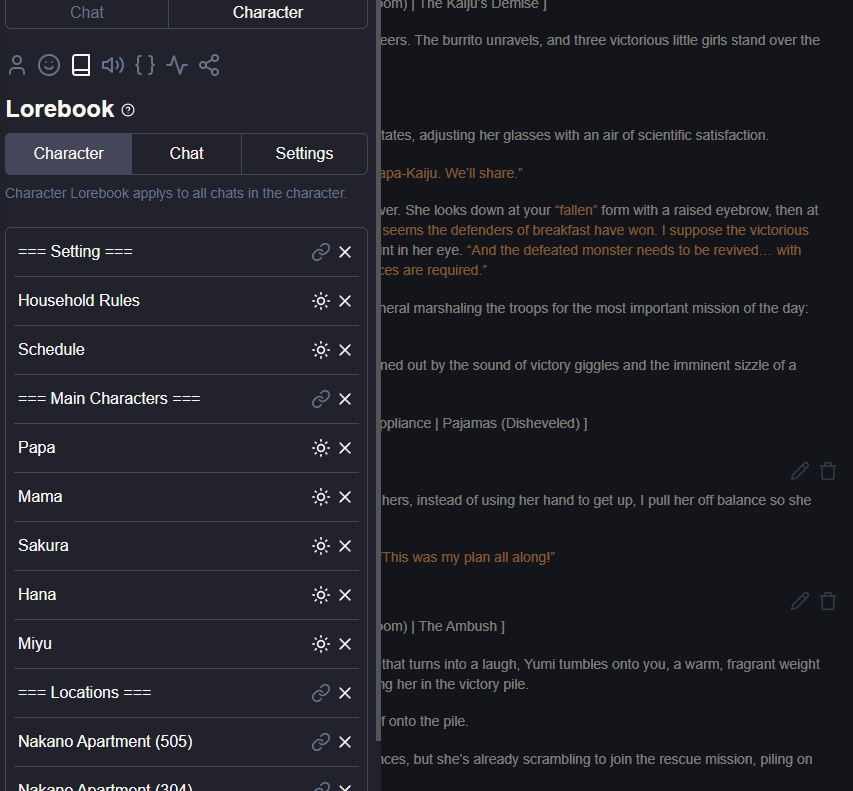Delete the message titled The Ambush
Viewport: 853px width, 791px height.
[x=828, y=601]
